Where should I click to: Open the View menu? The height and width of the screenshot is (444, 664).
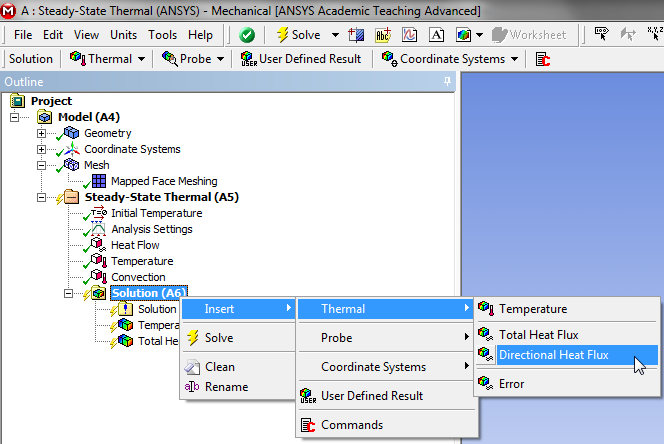coord(86,35)
